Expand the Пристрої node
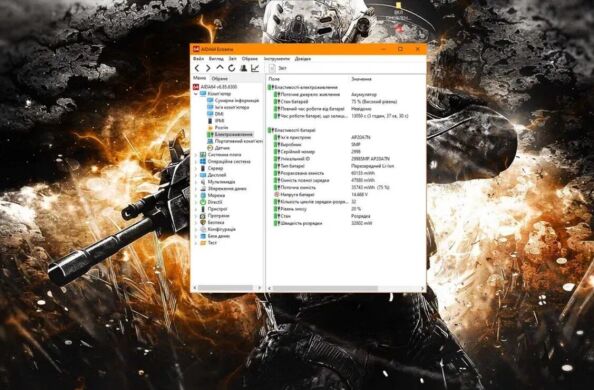Image resolution: width=594 pixels, height=390 pixels. (196, 209)
